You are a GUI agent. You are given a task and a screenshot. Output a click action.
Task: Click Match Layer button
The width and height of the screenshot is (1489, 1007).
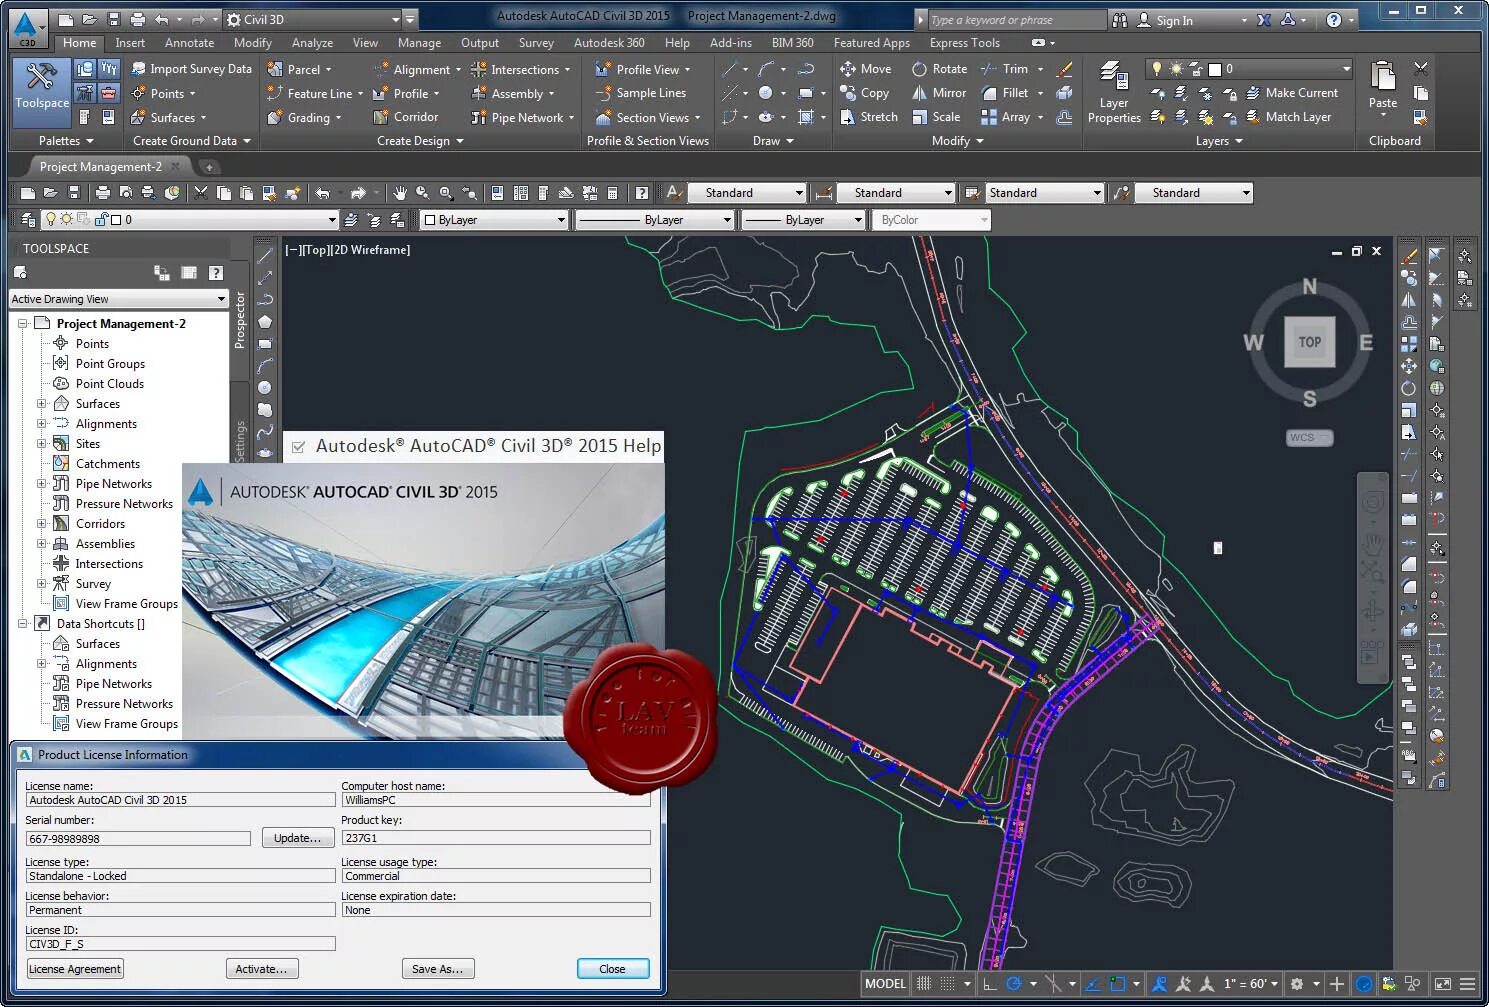(1289, 117)
